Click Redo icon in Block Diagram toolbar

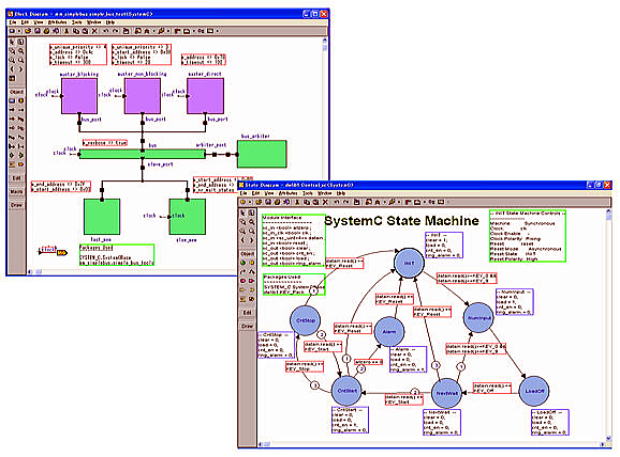[116, 31]
